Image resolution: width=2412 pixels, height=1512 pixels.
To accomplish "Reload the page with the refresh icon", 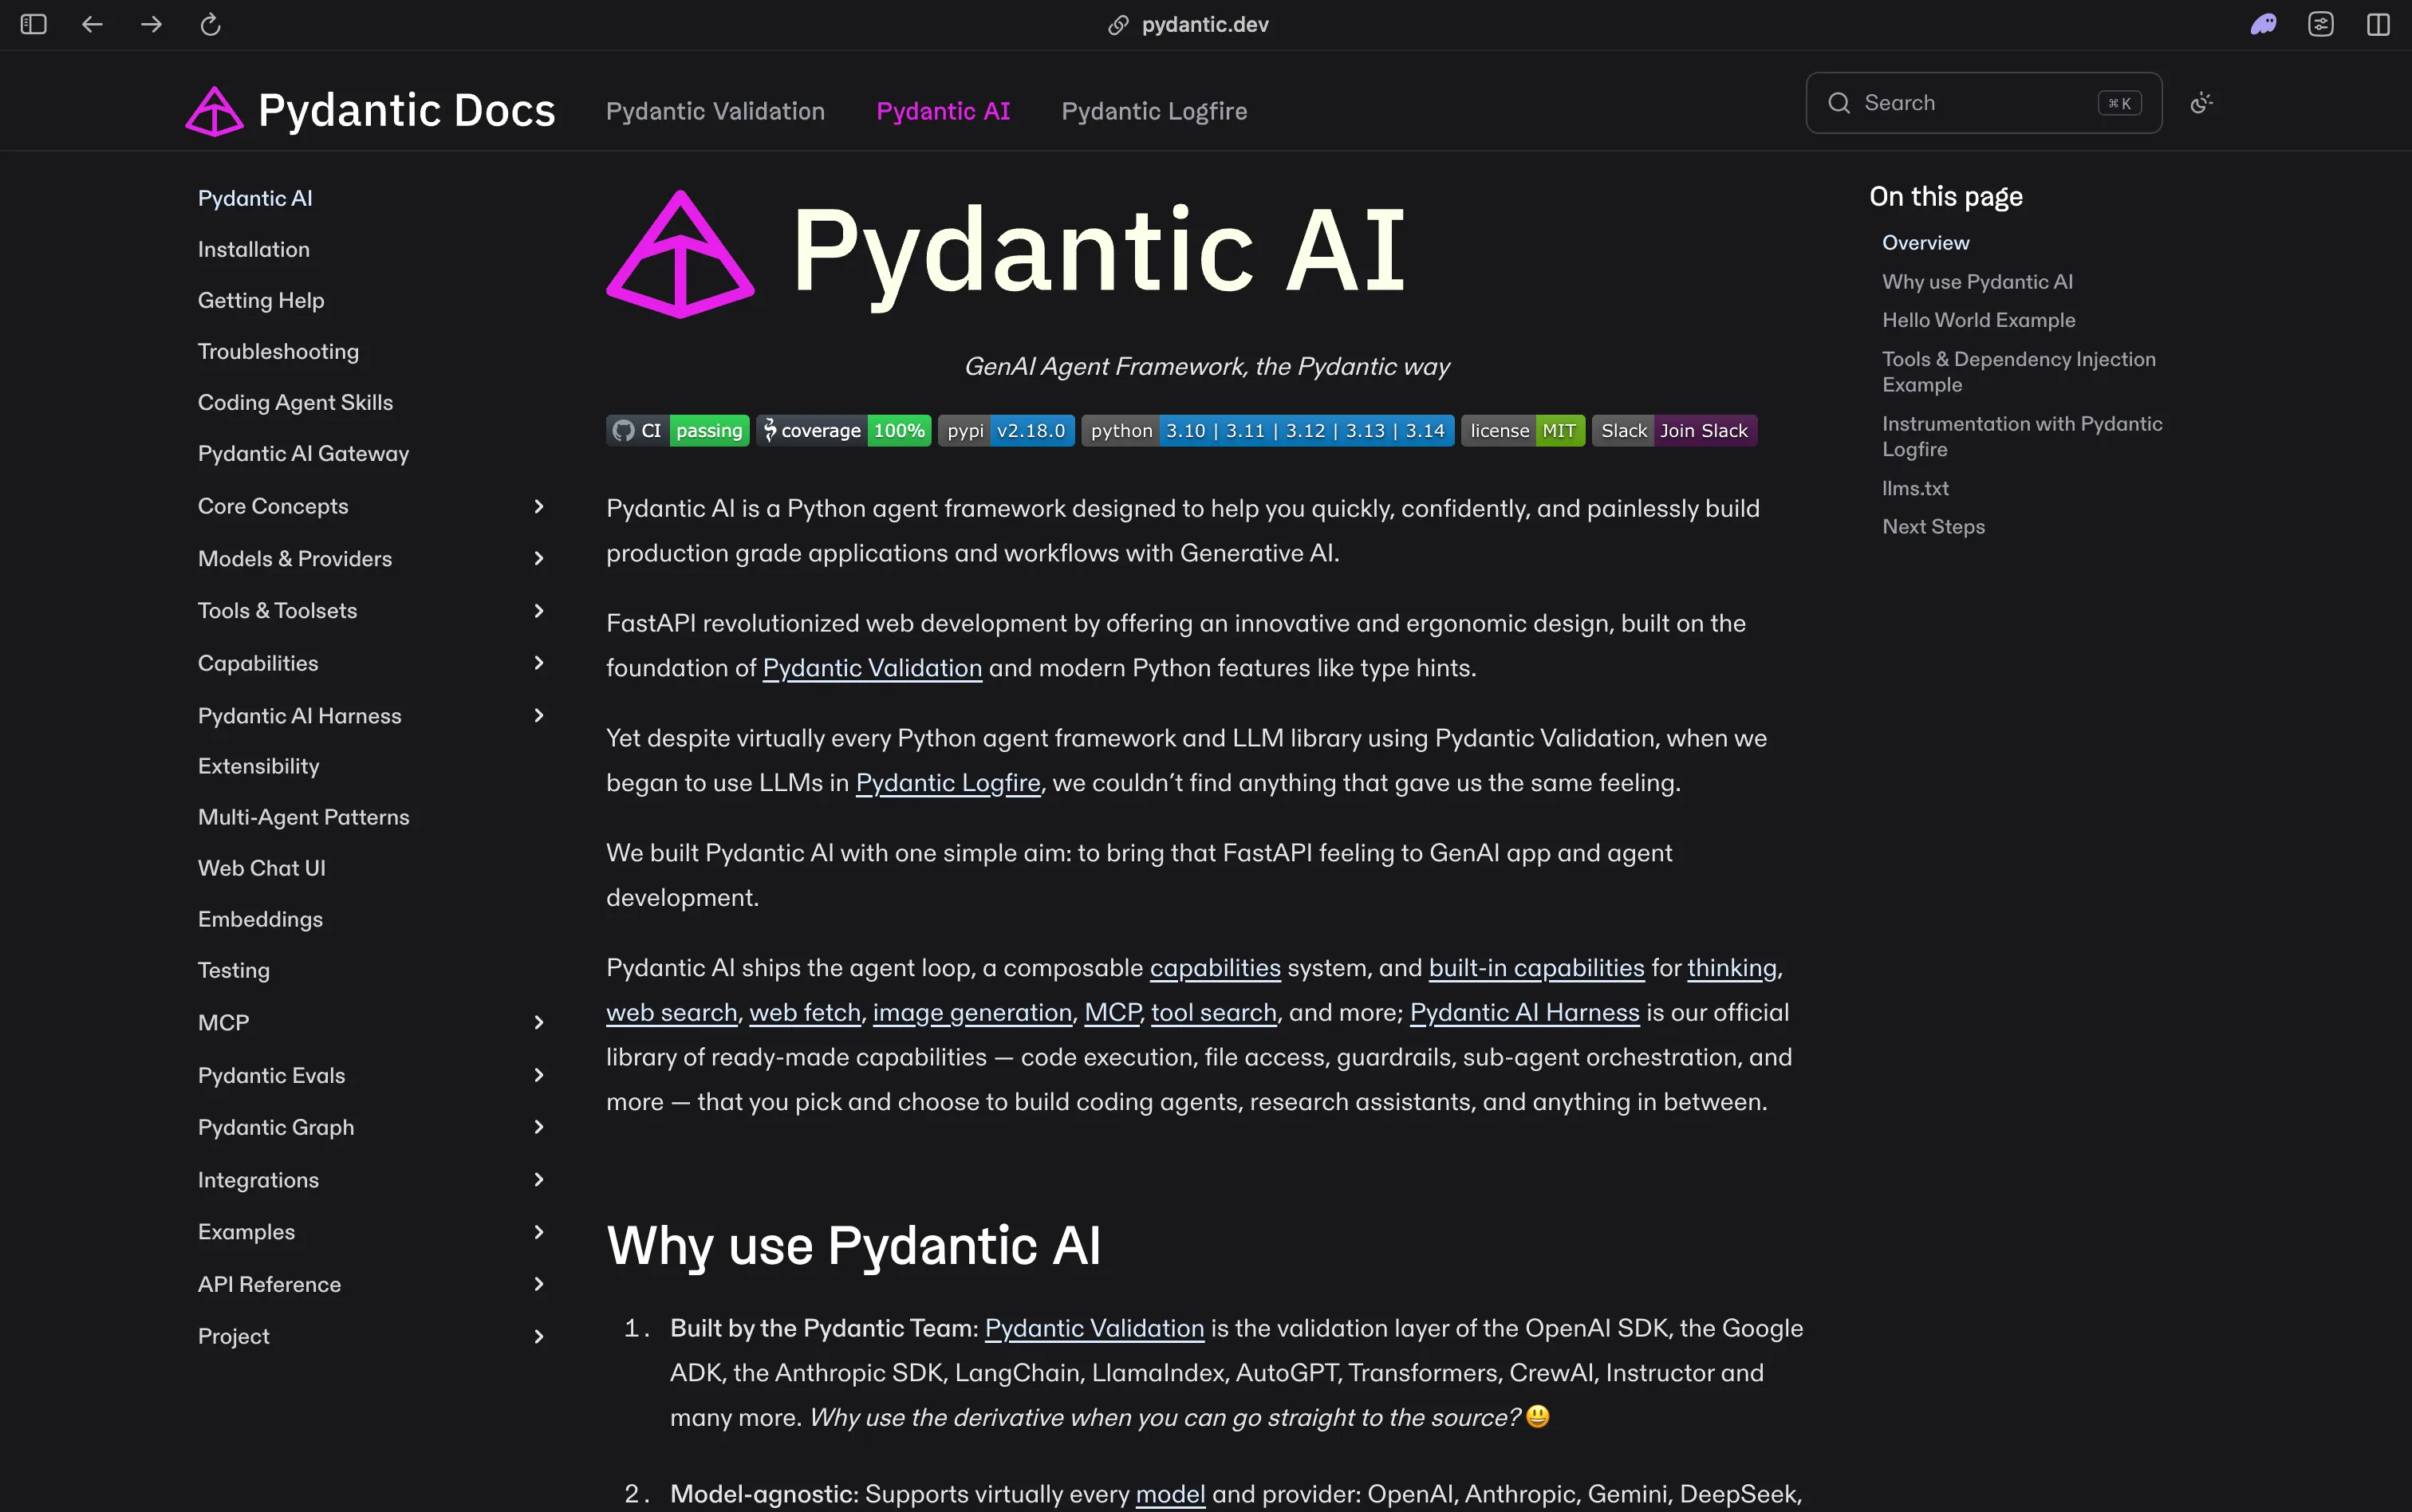I will coord(210,24).
